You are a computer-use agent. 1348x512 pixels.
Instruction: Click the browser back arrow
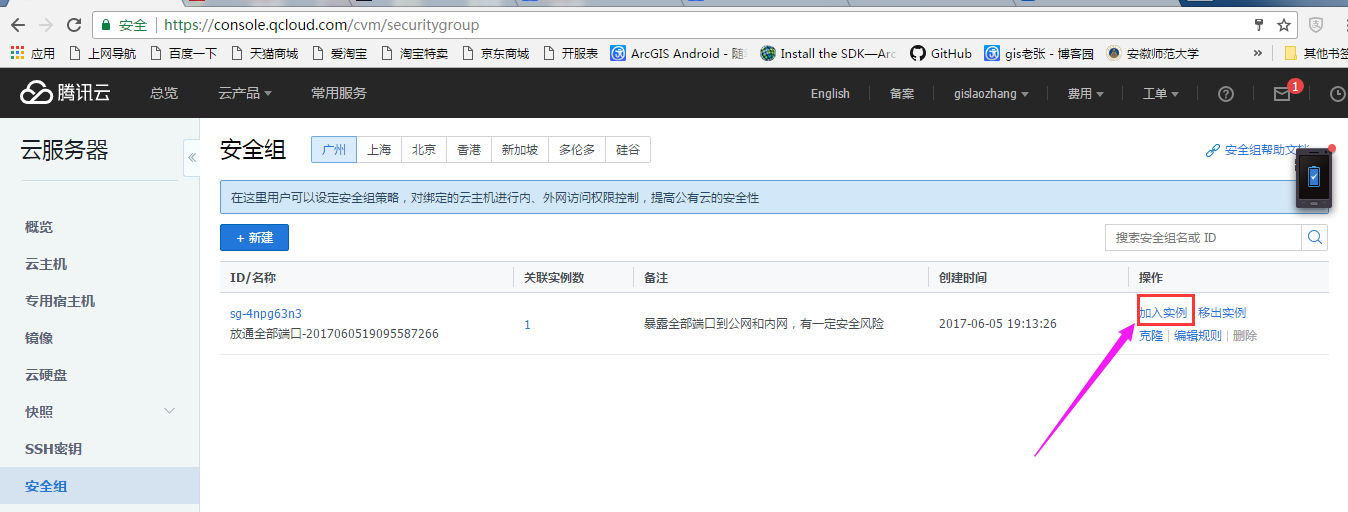[x=18, y=25]
